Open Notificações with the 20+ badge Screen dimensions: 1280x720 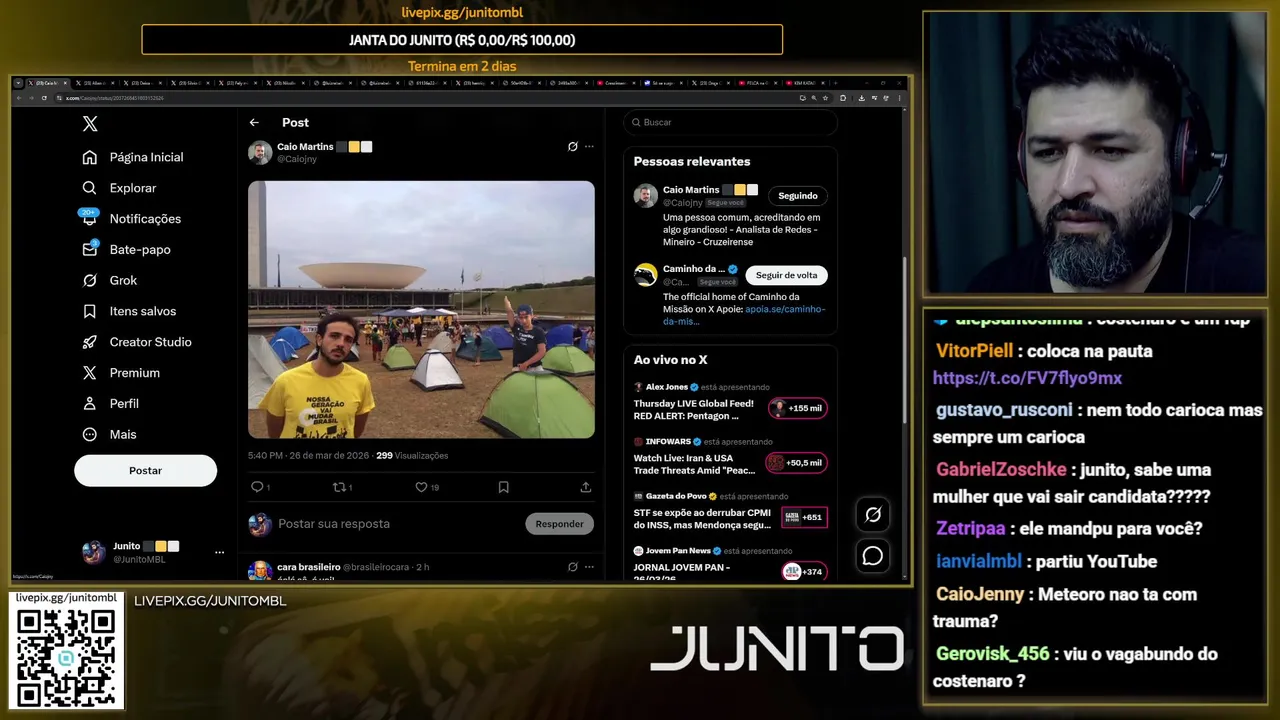pos(132,218)
